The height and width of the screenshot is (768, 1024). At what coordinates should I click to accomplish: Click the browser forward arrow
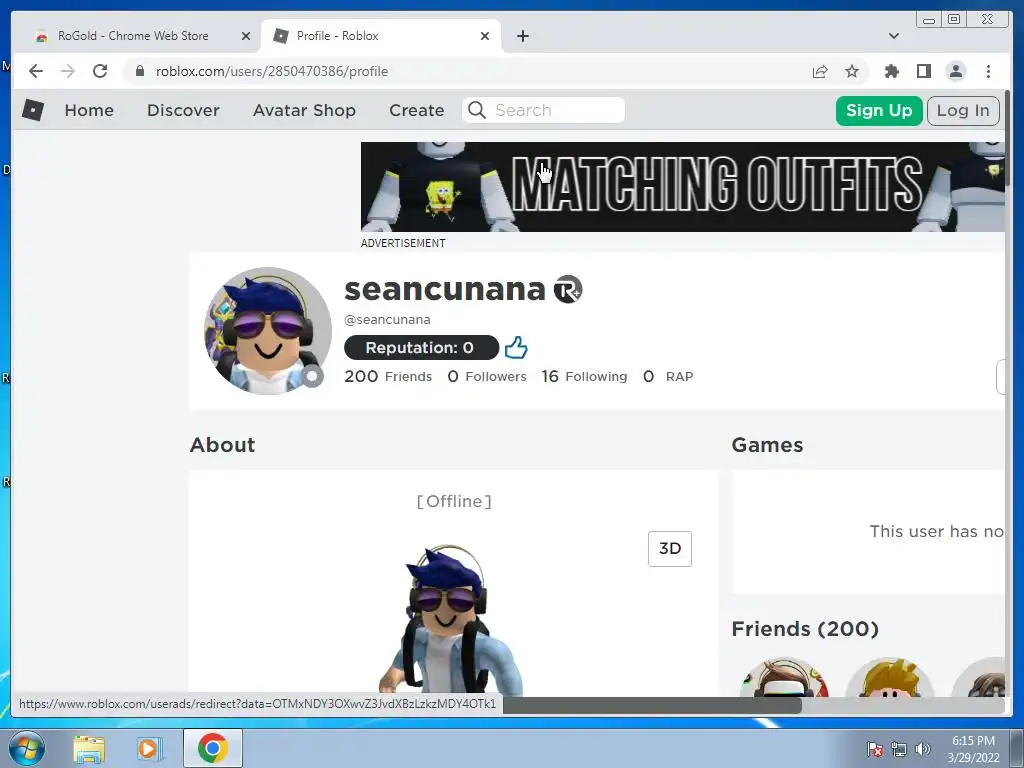68,71
